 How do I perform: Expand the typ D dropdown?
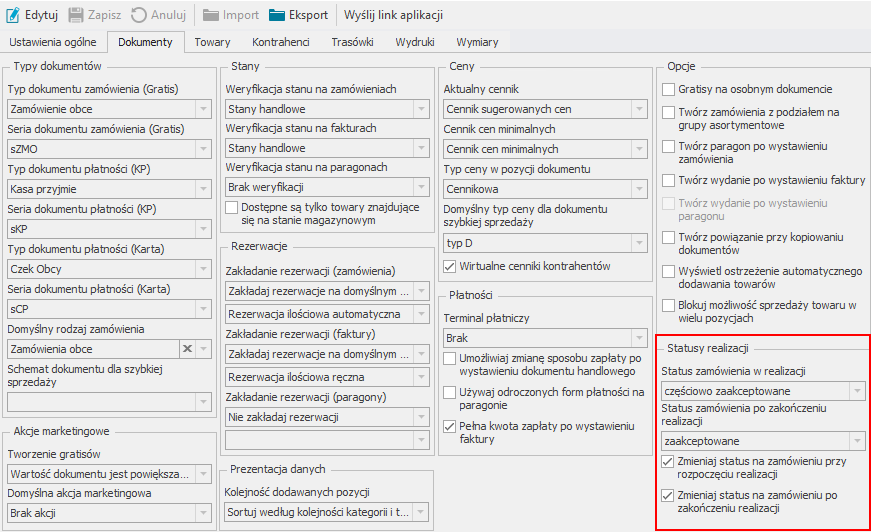[x=639, y=243]
